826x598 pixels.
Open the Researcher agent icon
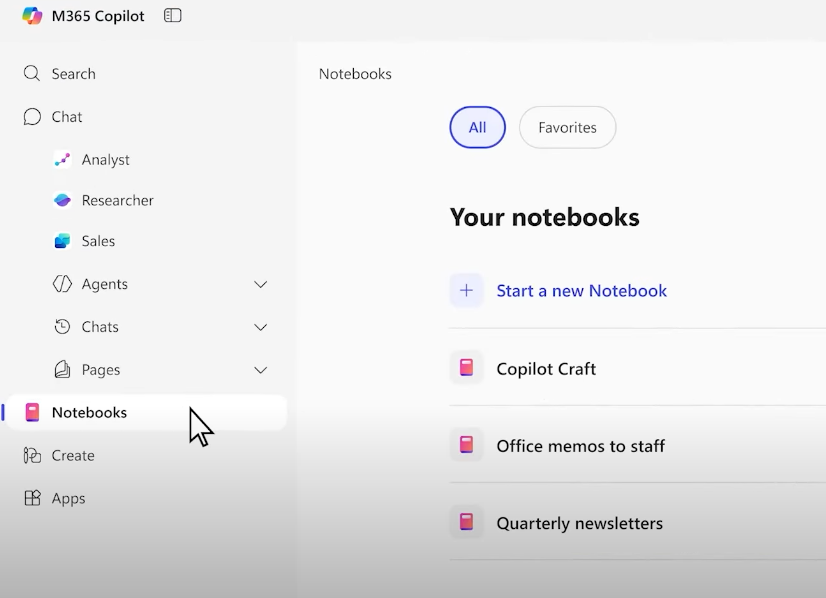tap(62, 200)
